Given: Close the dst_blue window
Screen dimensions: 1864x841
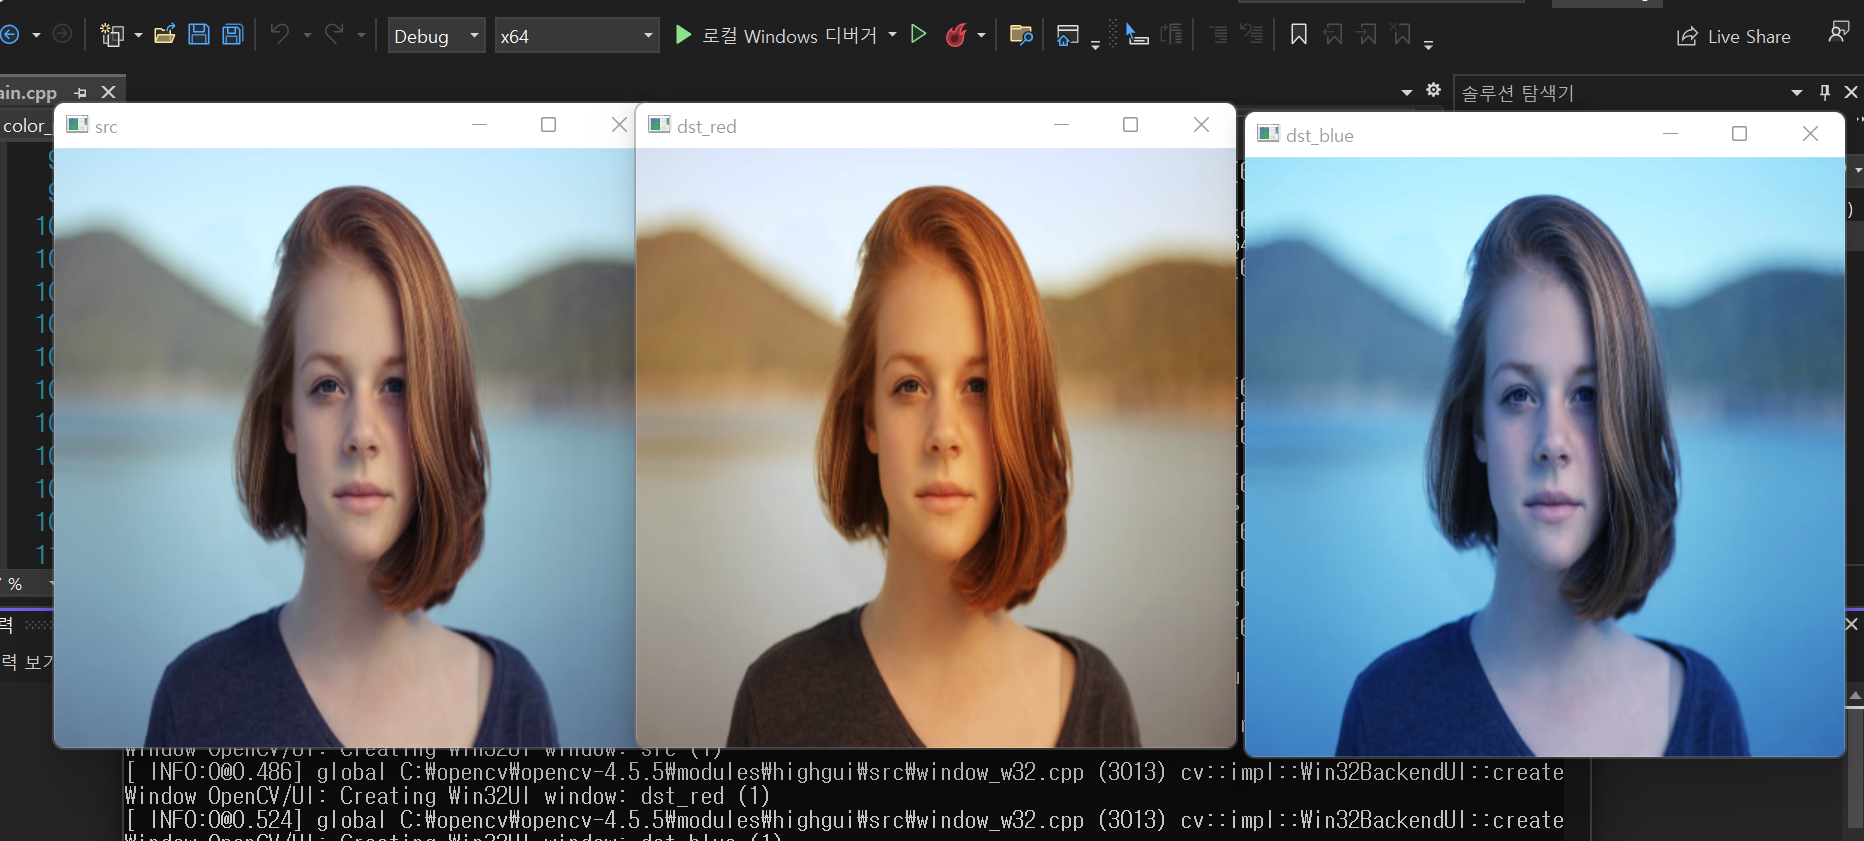Looking at the screenshot, I should click(1810, 133).
